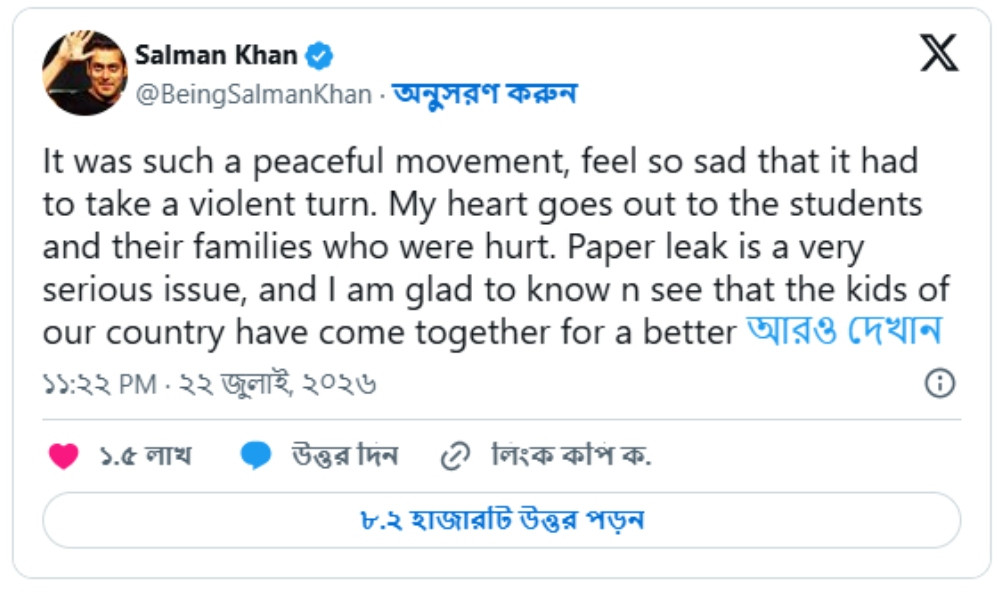Follow via অনুসরণ করুন link
Image resolution: width=1000 pixels, height=600 pixels.
click(485, 94)
